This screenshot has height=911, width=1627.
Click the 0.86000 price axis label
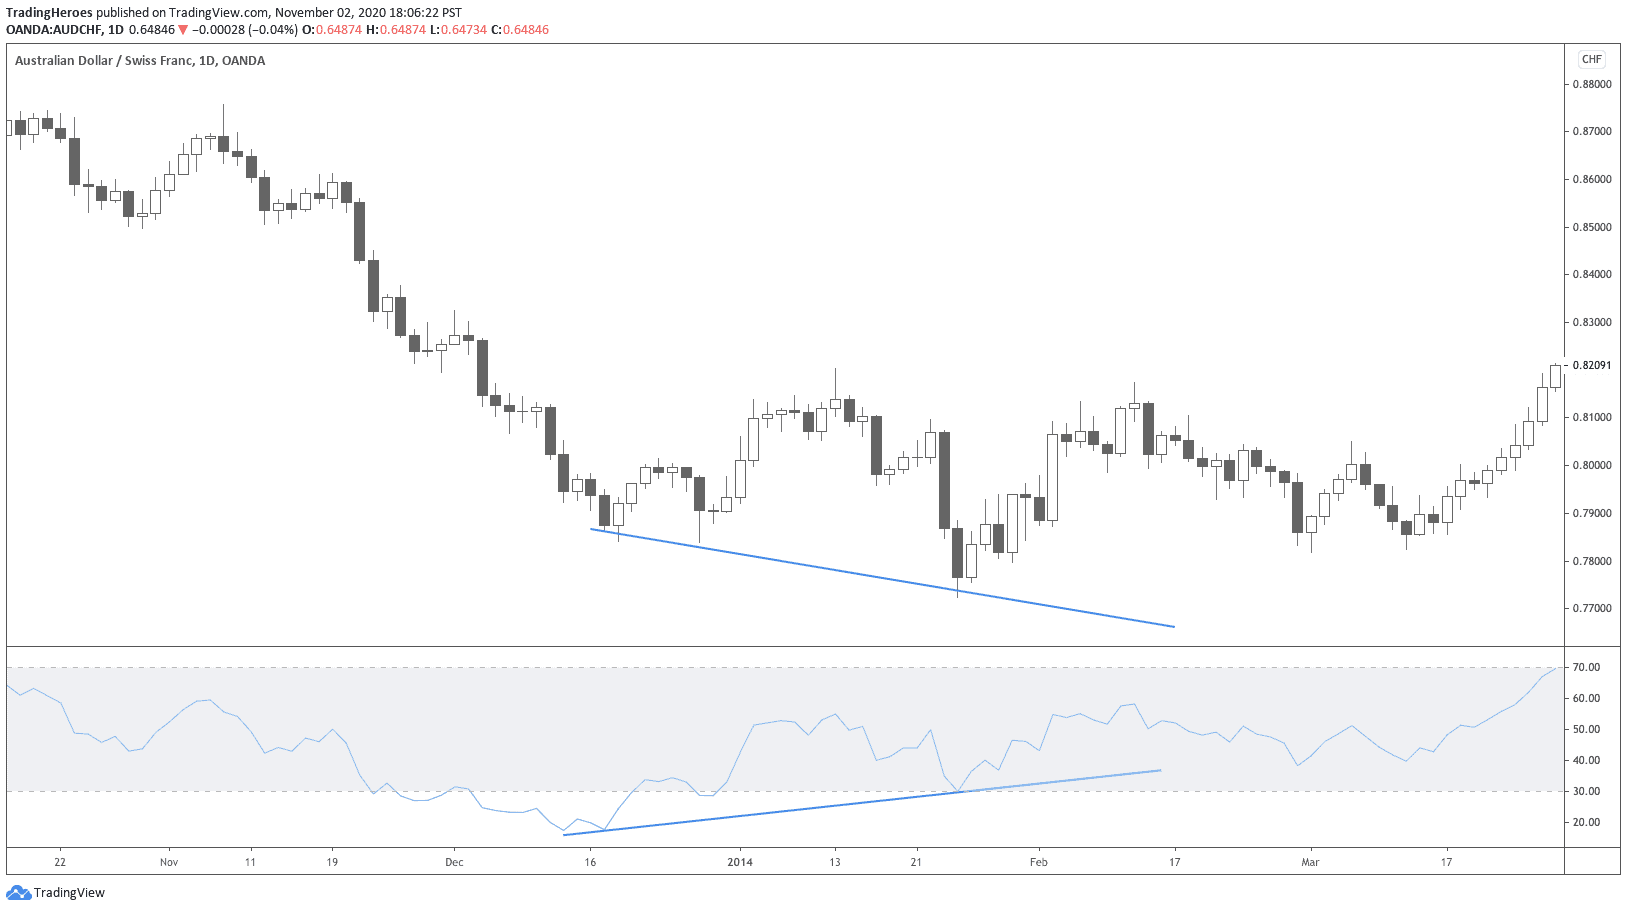pos(1592,179)
